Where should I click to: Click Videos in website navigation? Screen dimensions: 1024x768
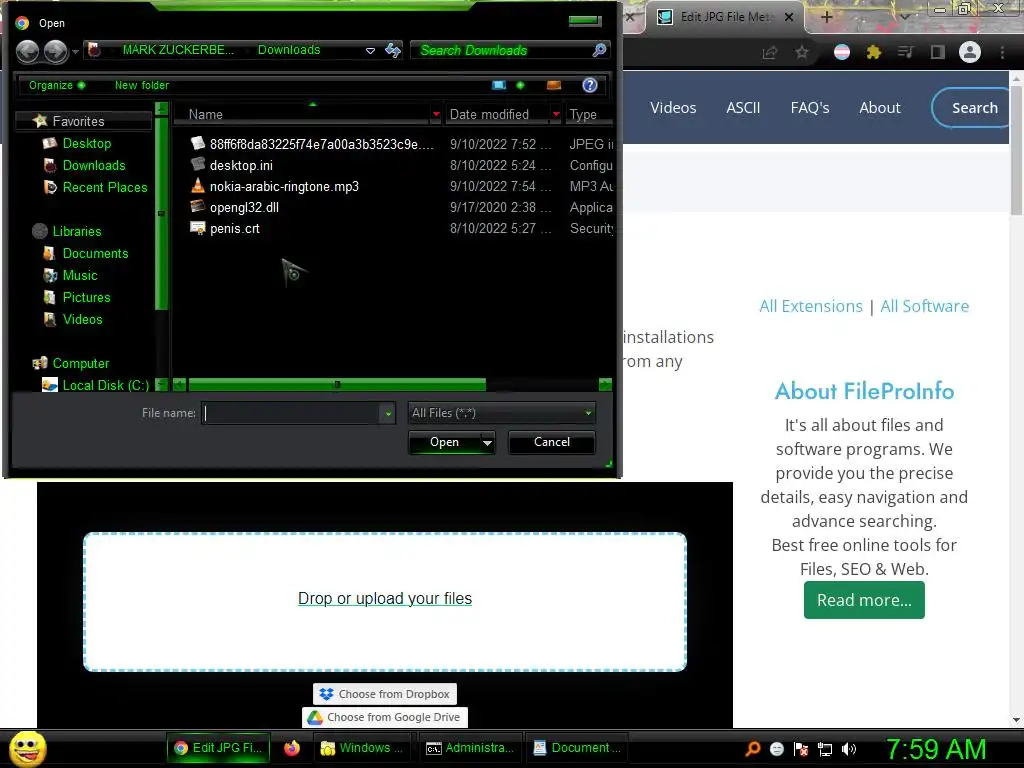(x=673, y=108)
